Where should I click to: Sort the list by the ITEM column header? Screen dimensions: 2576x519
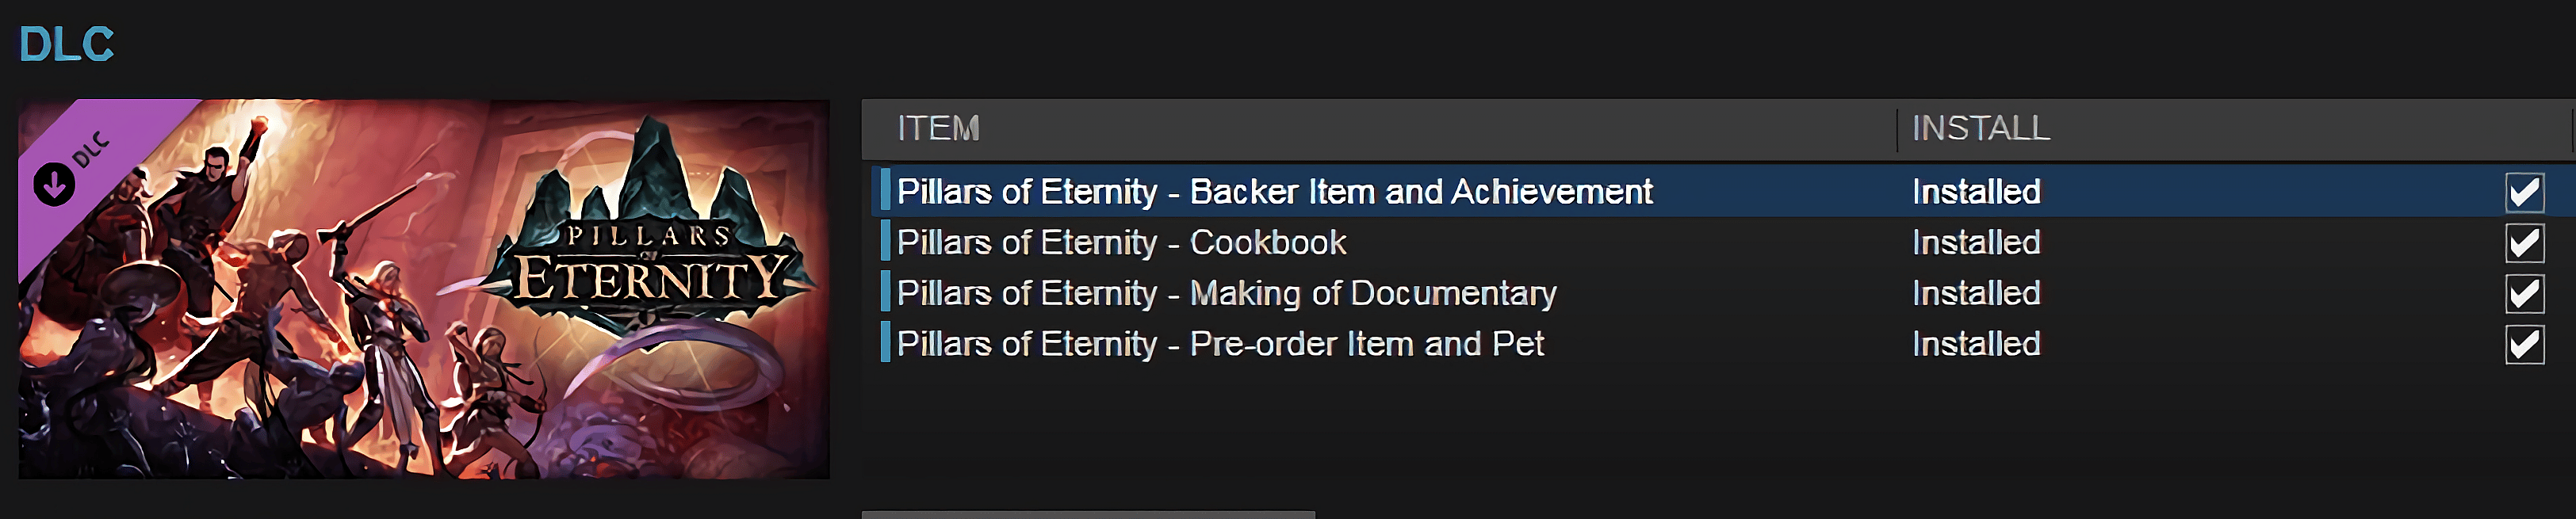pyautogui.click(x=938, y=129)
